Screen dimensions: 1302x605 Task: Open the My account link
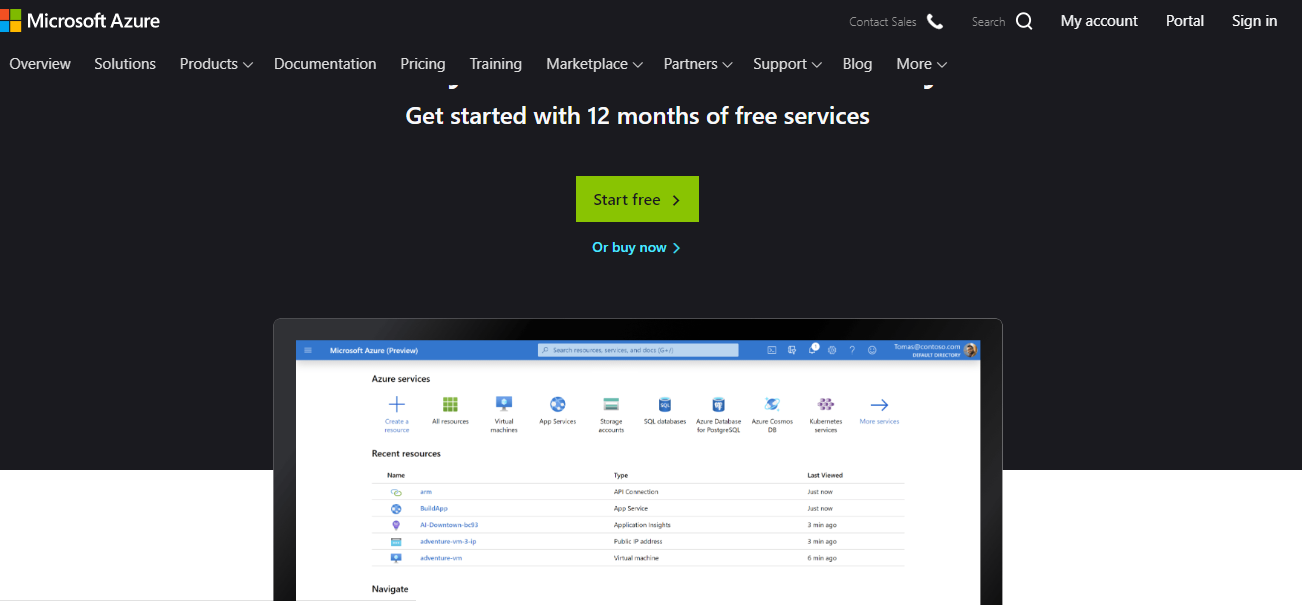(x=1099, y=21)
